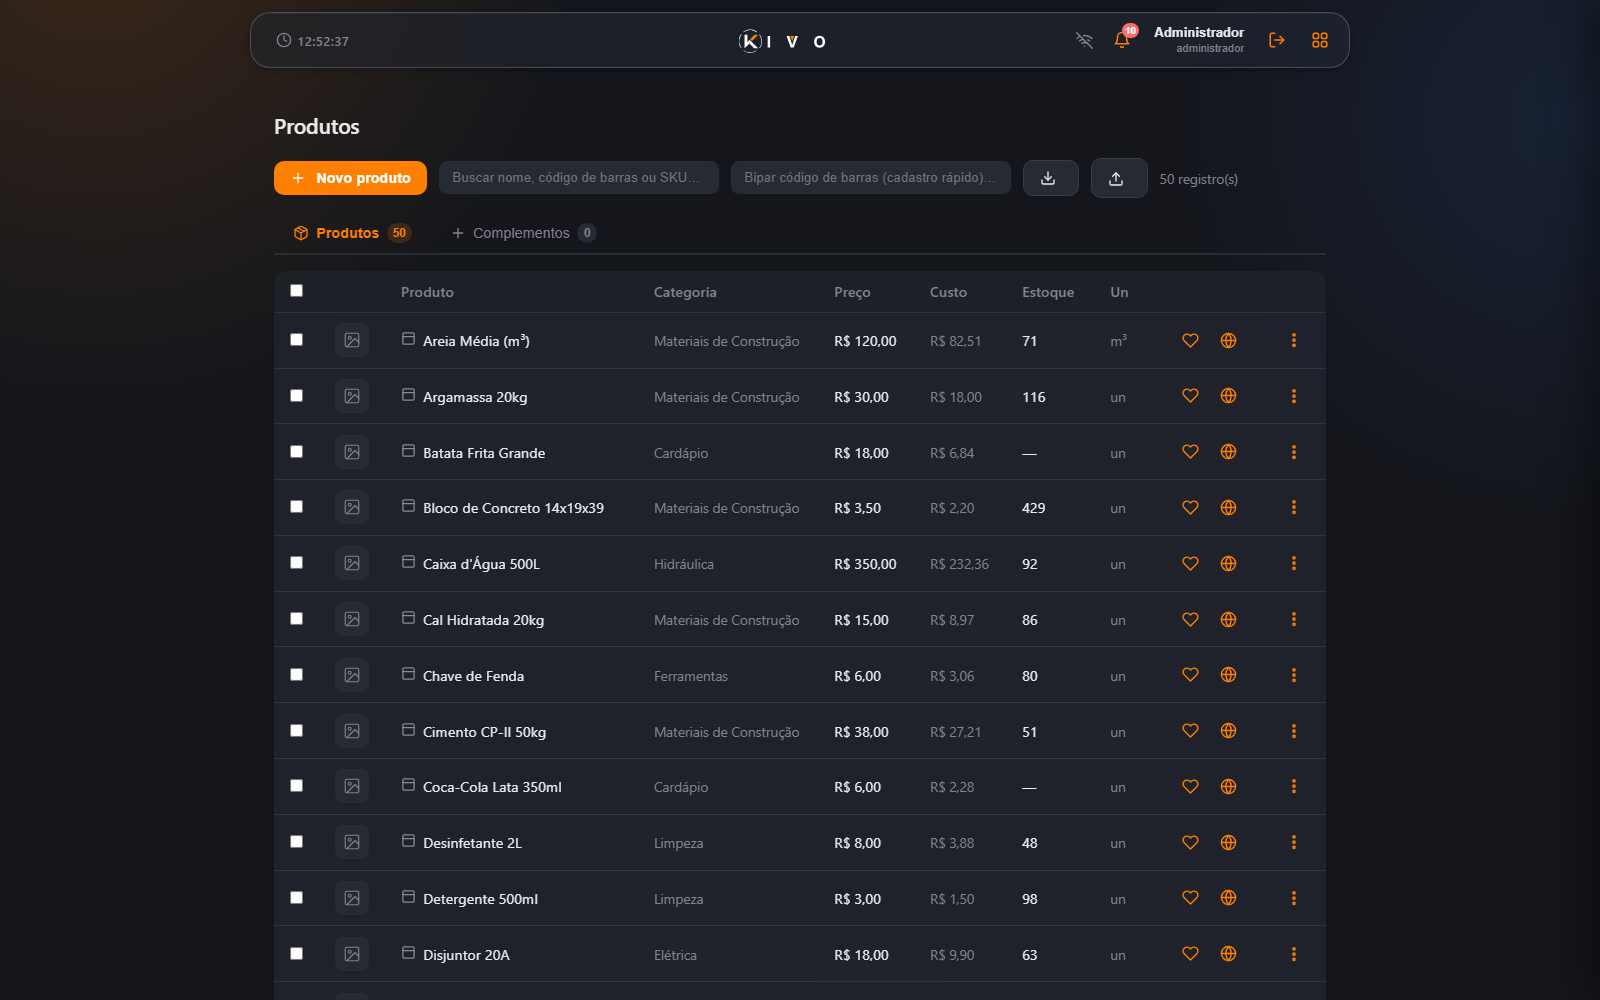Open more options for Areia Média

[x=1293, y=340]
